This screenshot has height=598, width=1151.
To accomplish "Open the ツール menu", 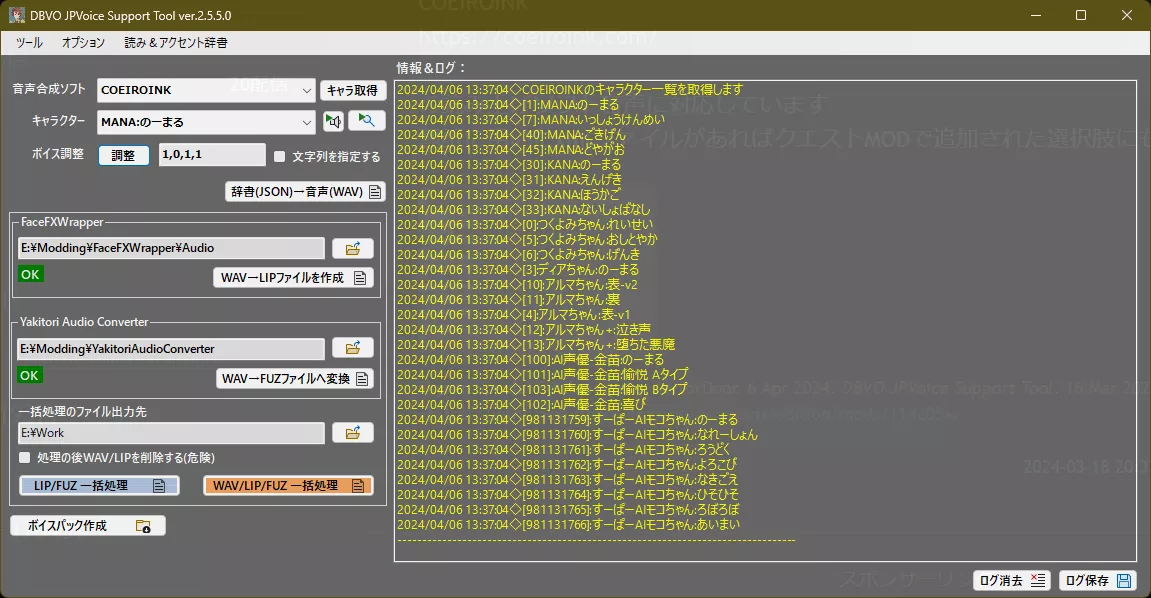I will pyautogui.click(x=29, y=43).
